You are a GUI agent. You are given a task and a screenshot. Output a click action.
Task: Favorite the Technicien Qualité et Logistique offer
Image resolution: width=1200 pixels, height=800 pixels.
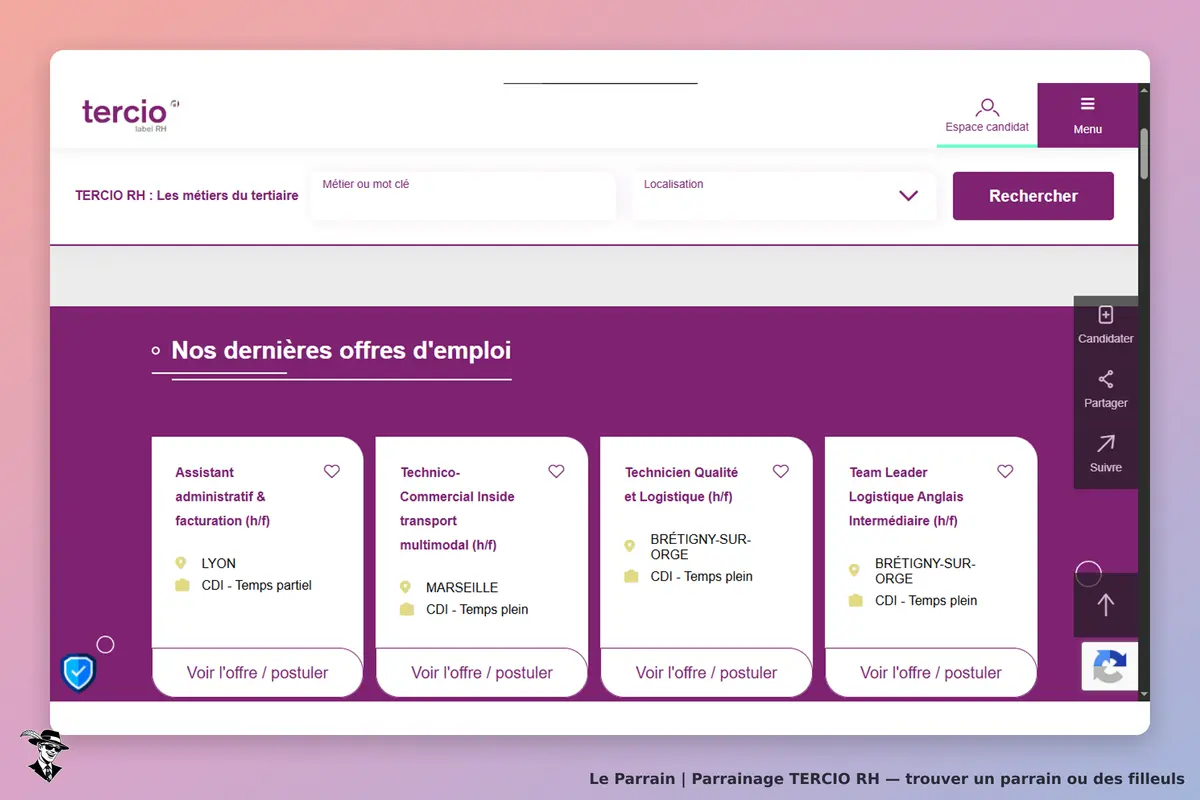pyautogui.click(x=781, y=472)
